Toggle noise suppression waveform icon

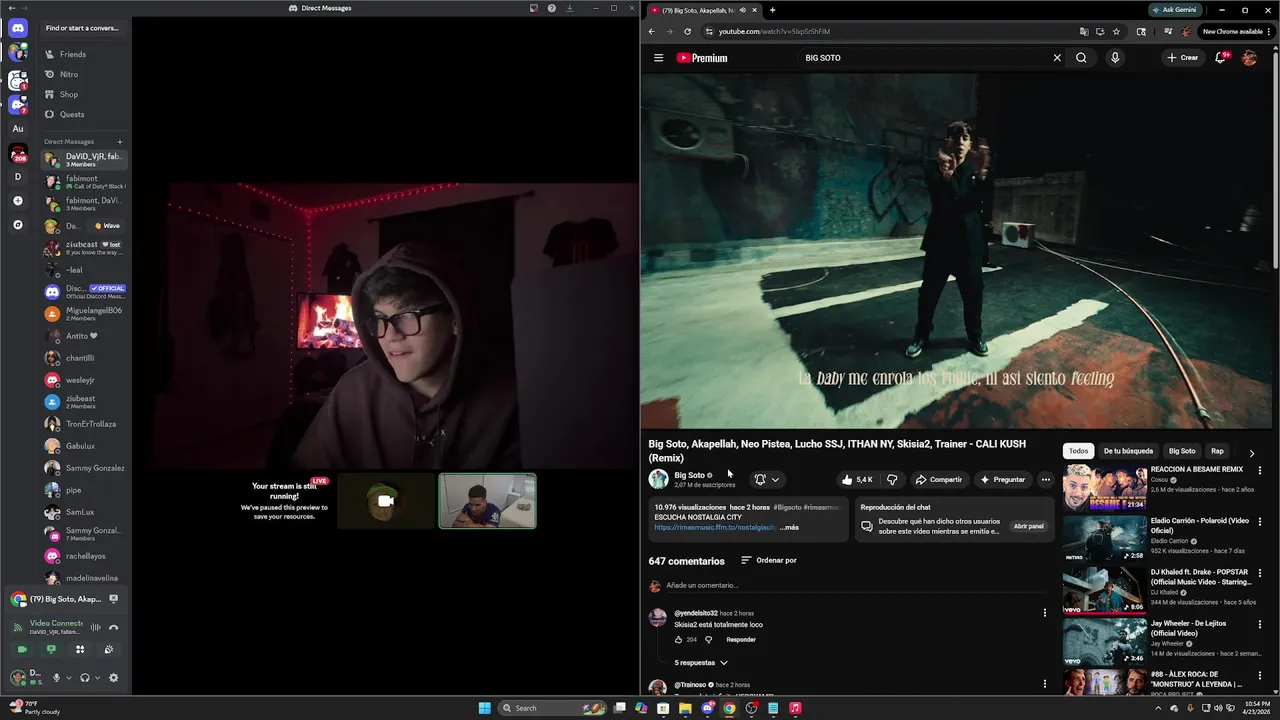[x=96, y=627]
